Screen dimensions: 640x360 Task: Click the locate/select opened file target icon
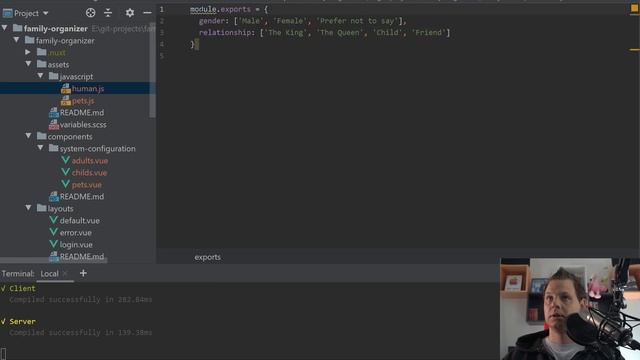91,13
